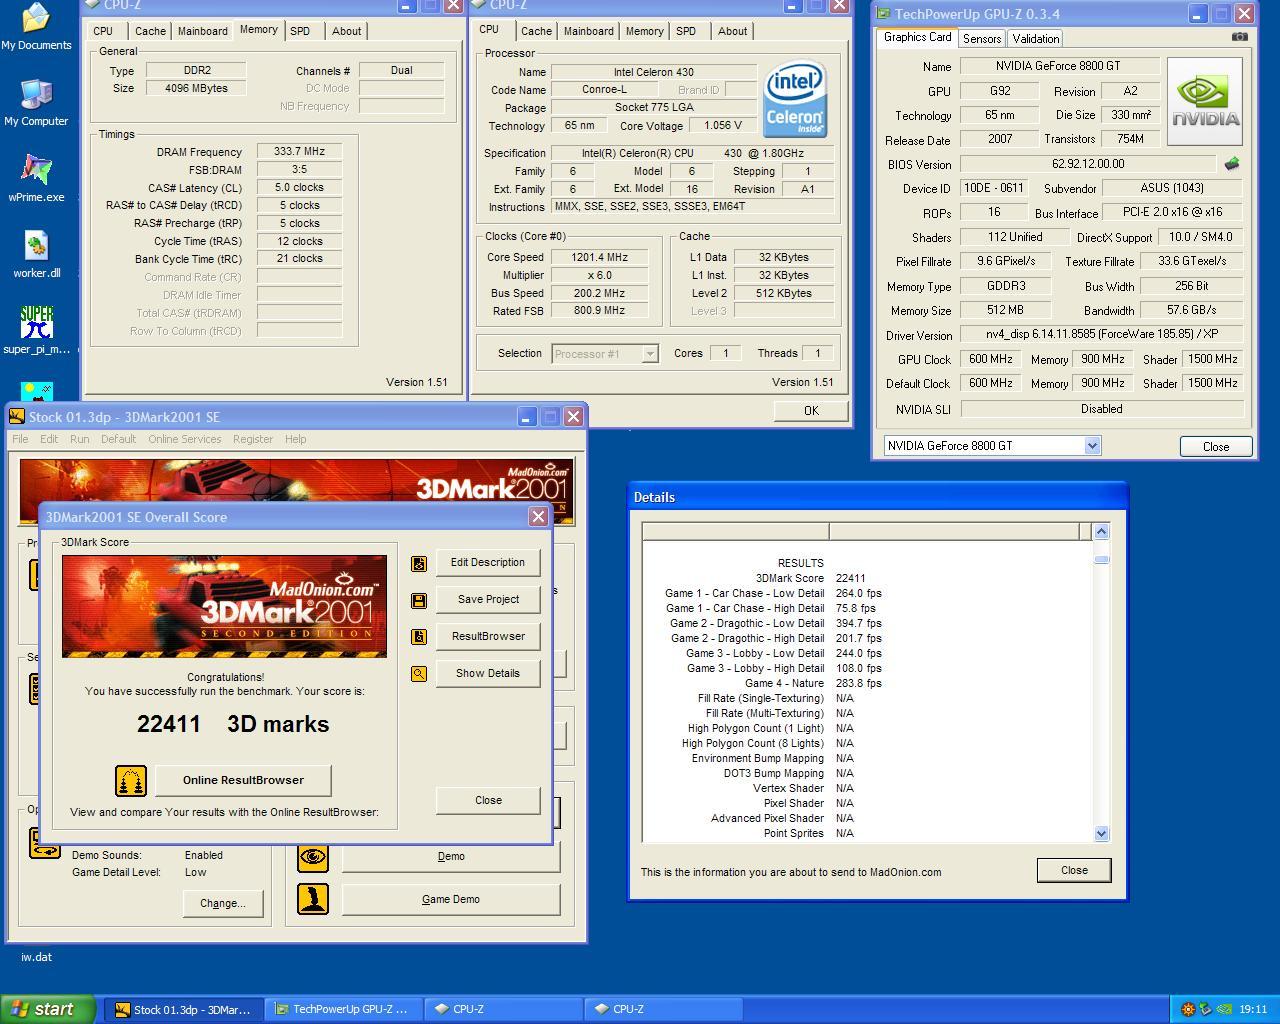Image resolution: width=1280 pixels, height=1024 pixels.
Task: Open the File menu in 3DMark2001
Action: (20, 439)
